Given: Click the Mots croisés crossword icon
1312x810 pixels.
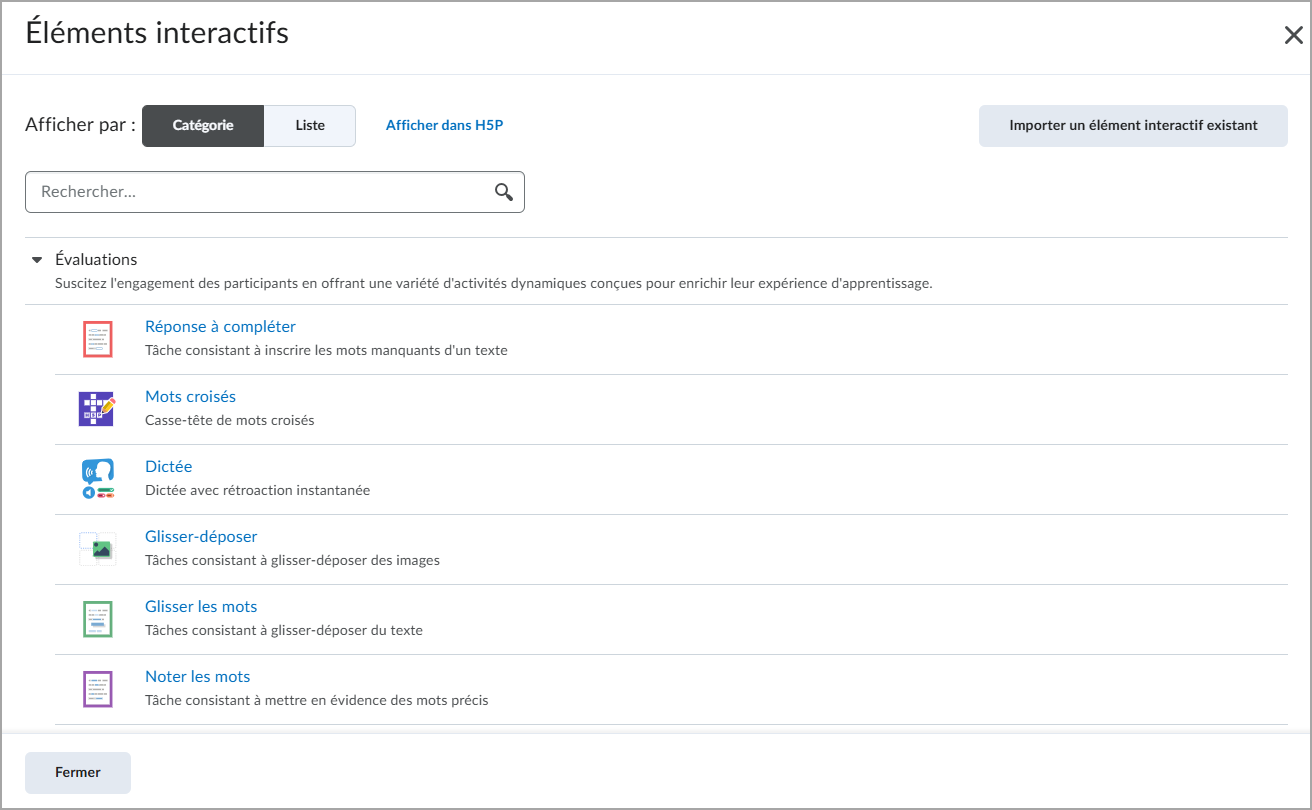Looking at the screenshot, I should point(97,409).
